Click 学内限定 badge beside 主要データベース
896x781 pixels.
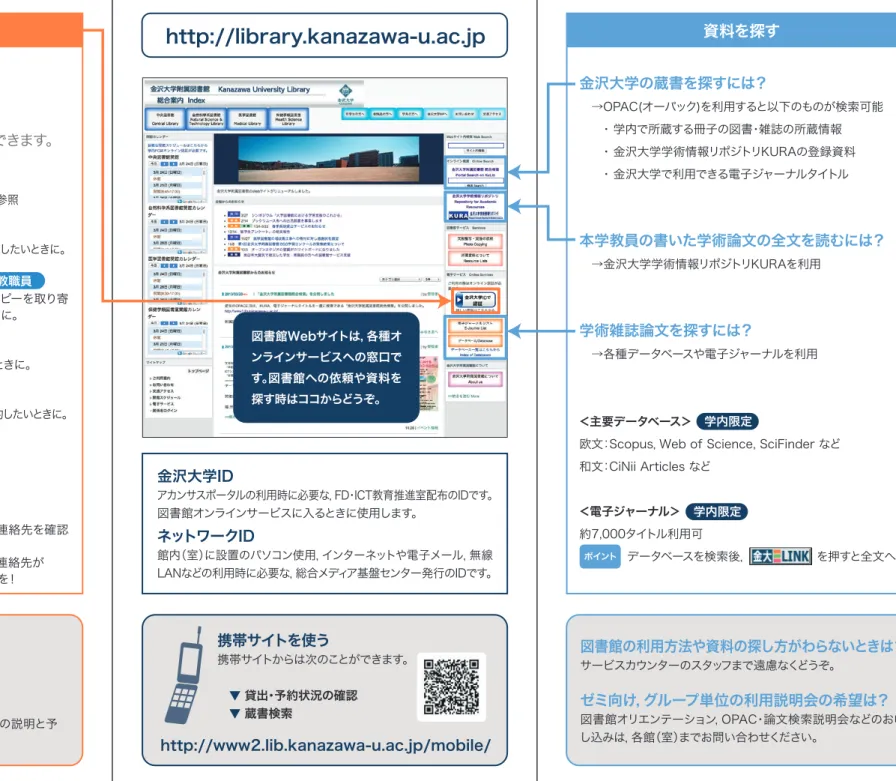click(x=727, y=421)
